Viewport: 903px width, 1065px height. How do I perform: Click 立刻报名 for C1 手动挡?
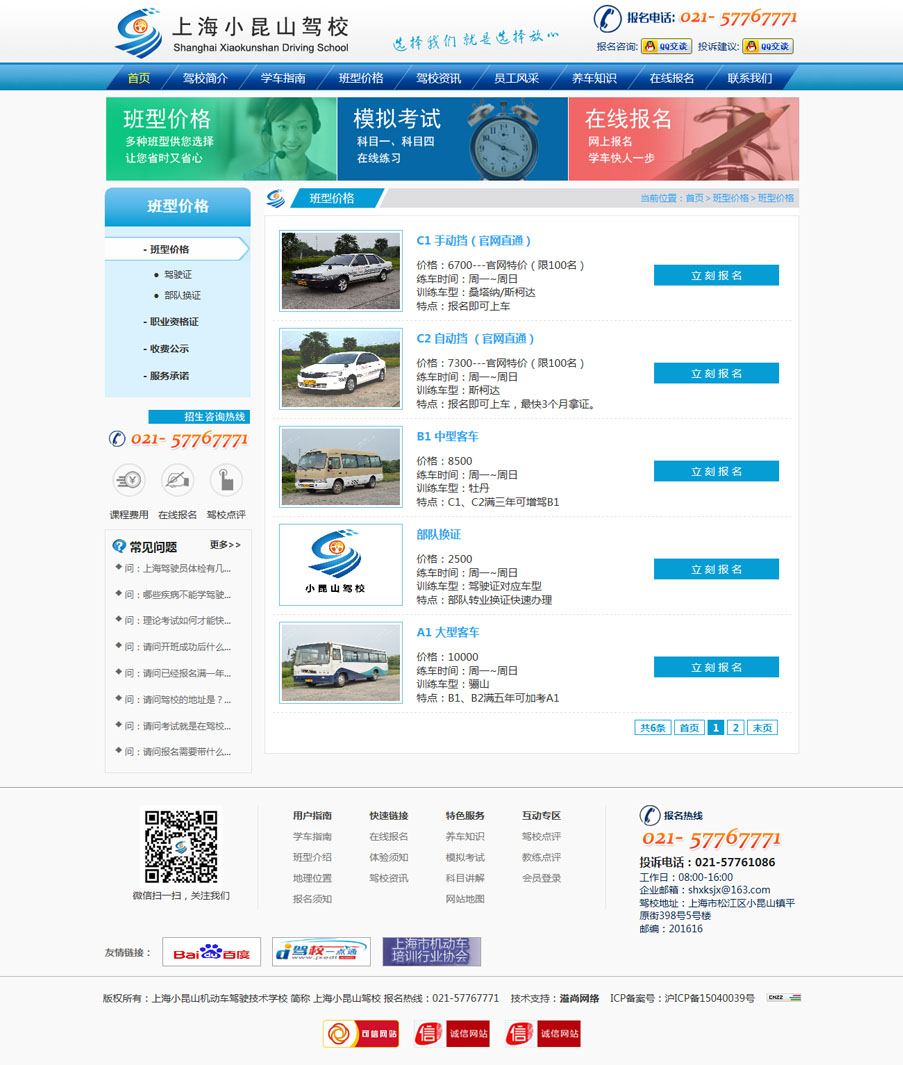coord(716,275)
